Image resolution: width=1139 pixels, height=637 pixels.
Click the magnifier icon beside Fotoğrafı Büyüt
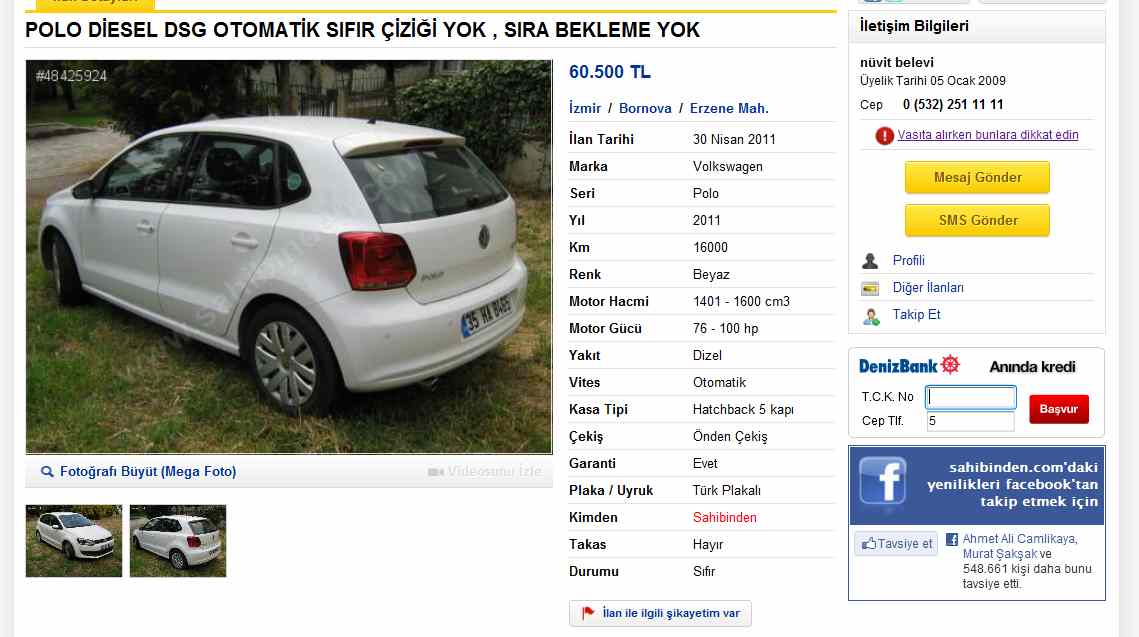[47, 471]
